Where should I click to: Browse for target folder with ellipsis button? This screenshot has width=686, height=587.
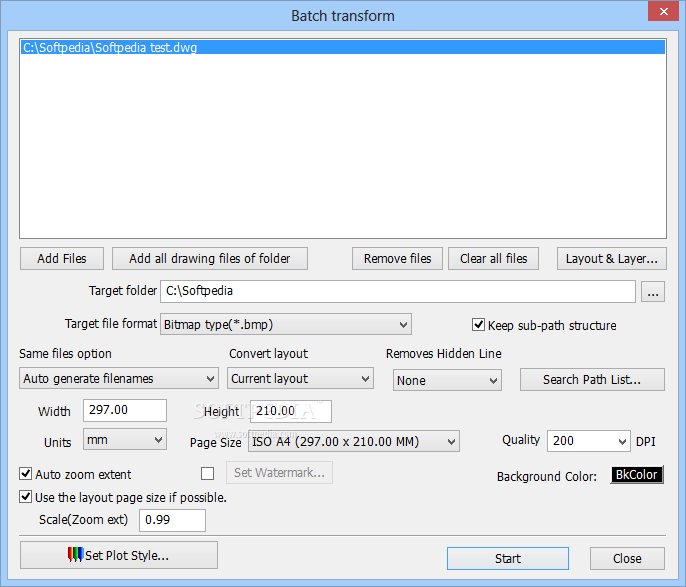(653, 292)
